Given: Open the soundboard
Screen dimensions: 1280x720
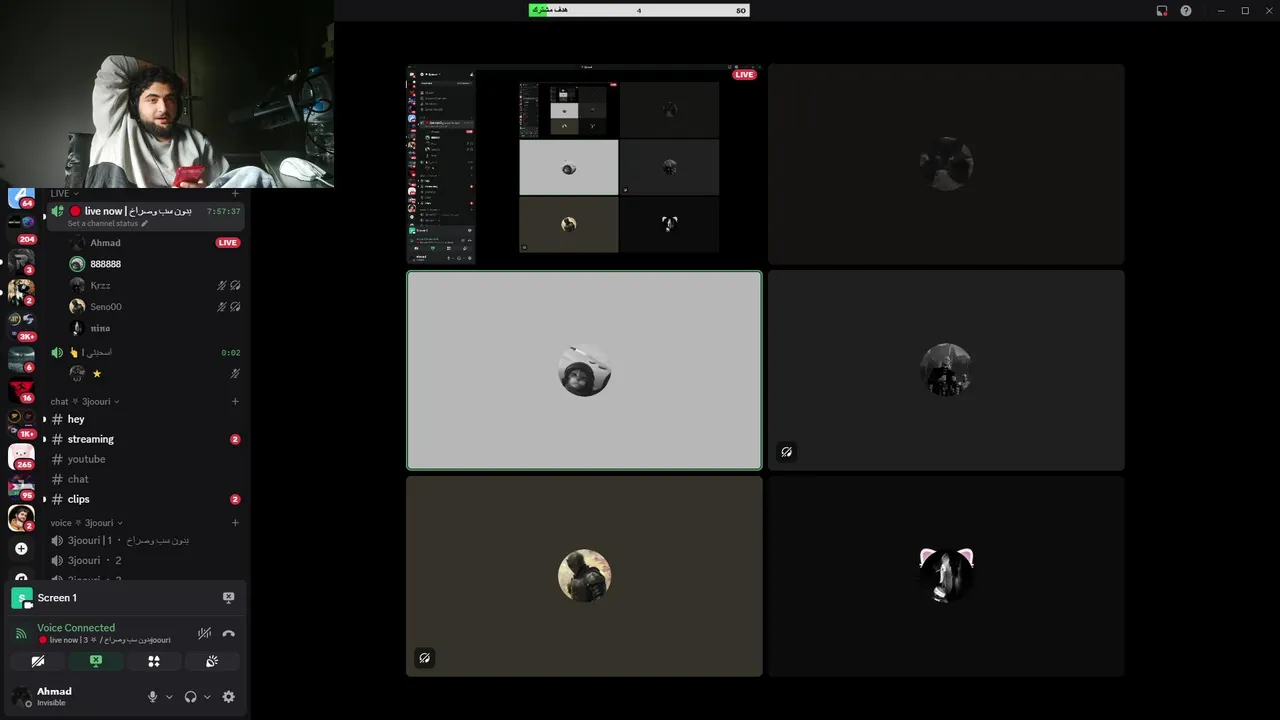Looking at the screenshot, I should (x=212, y=661).
